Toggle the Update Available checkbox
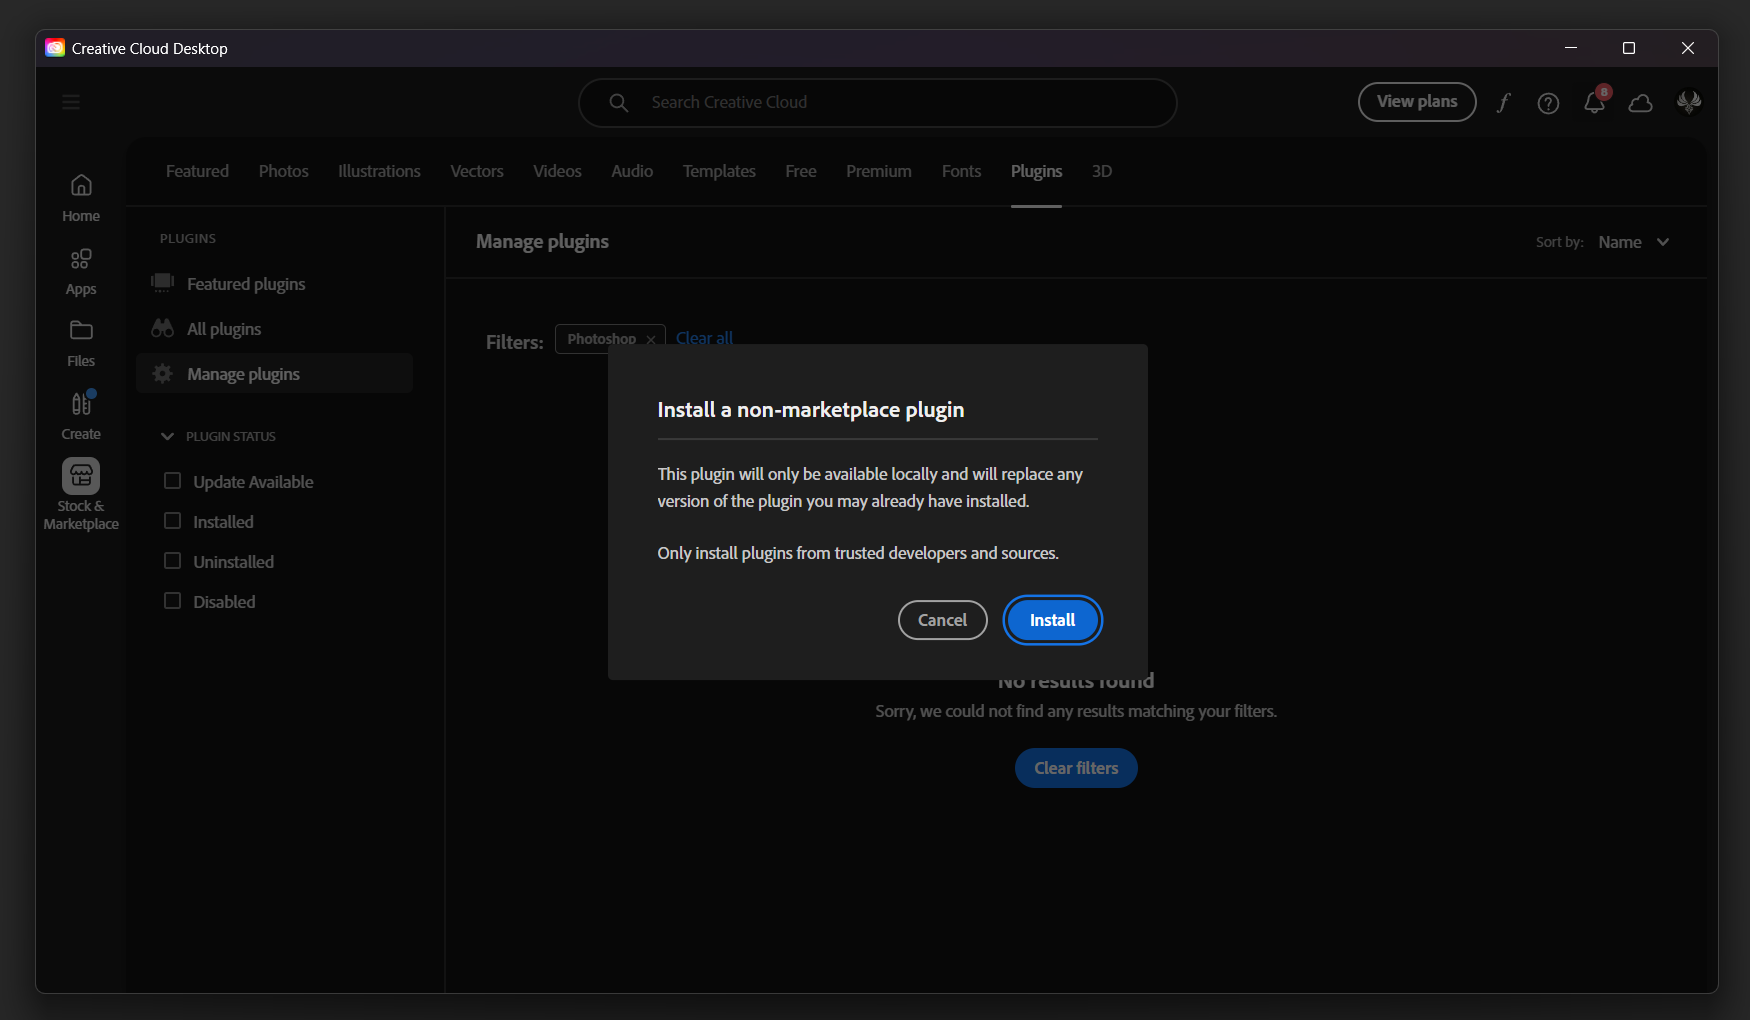The image size is (1750, 1020). point(173,481)
